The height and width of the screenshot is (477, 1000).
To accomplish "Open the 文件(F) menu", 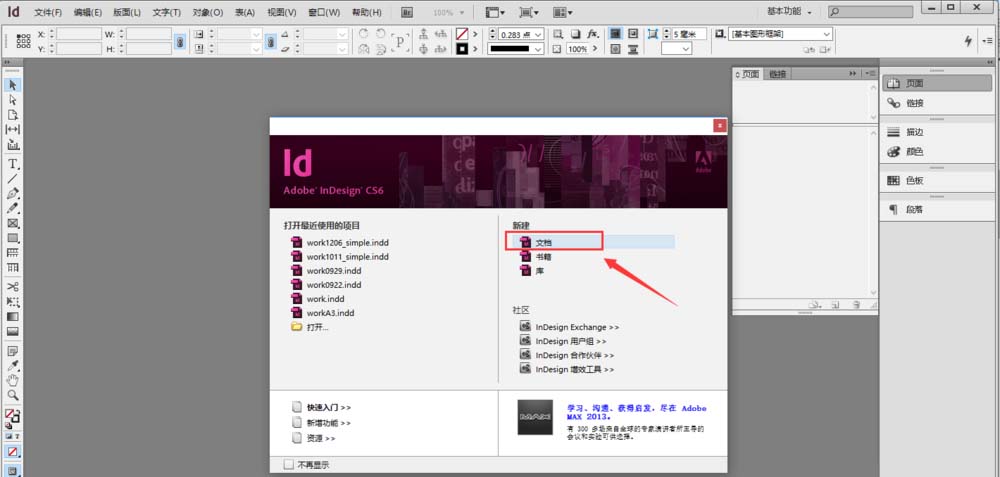I will pyautogui.click(x=48, y=12).
